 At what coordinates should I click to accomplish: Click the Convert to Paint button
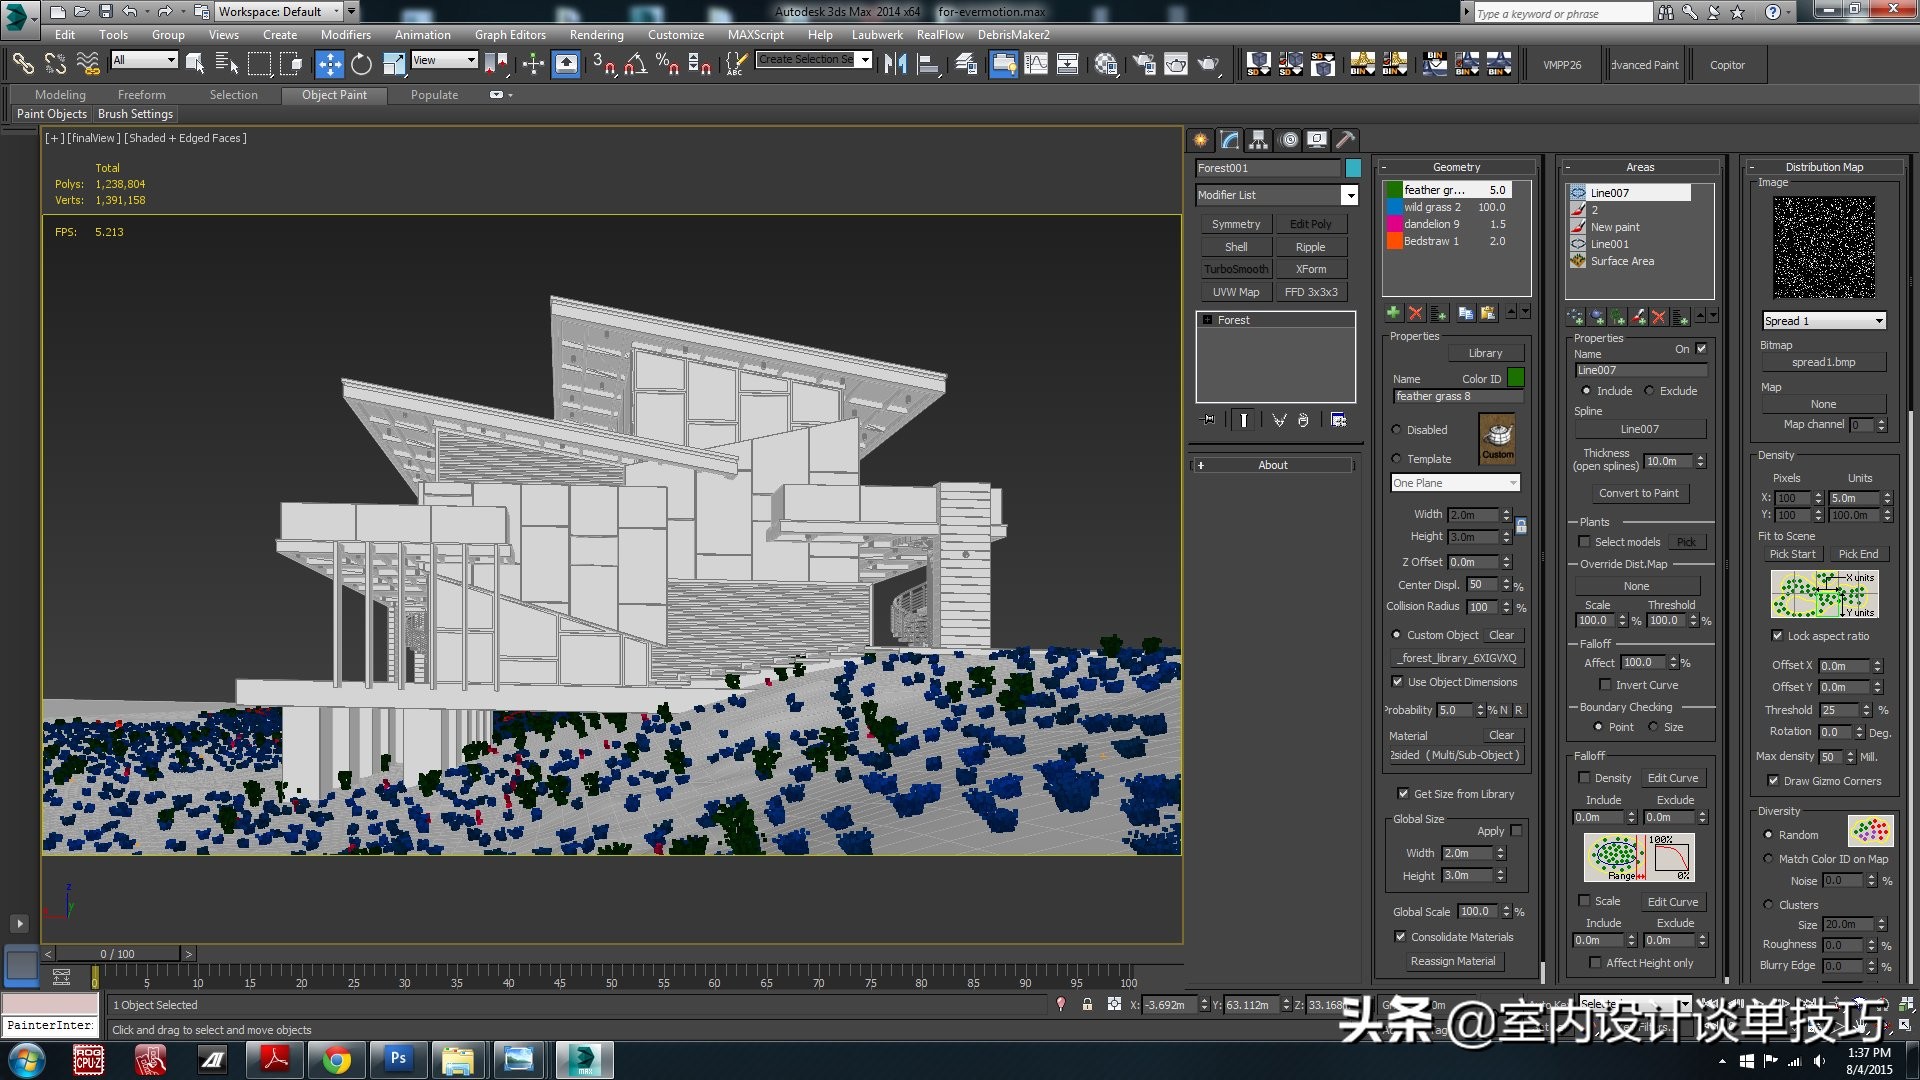click(x=1638, y=493)
